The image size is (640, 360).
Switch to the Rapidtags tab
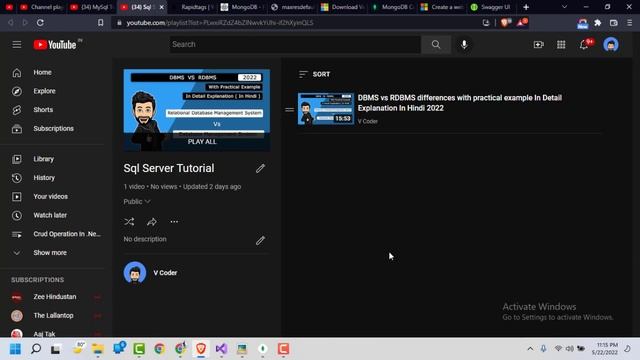point(192,7)
